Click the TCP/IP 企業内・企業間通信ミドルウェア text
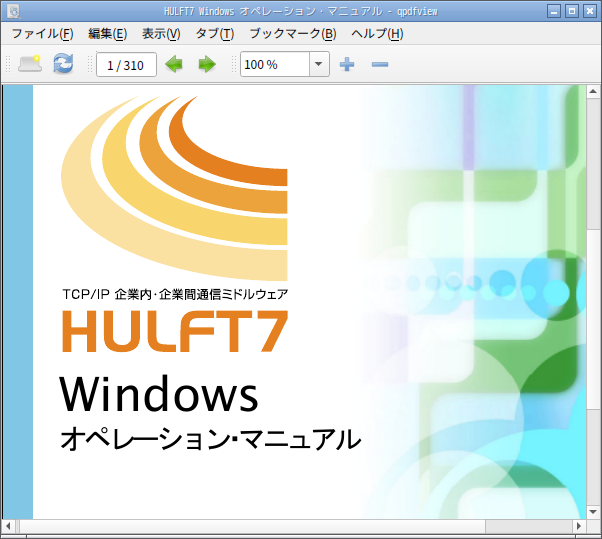Screen dimensions: 602x539 pyautogui.click(x=175, y=294)
